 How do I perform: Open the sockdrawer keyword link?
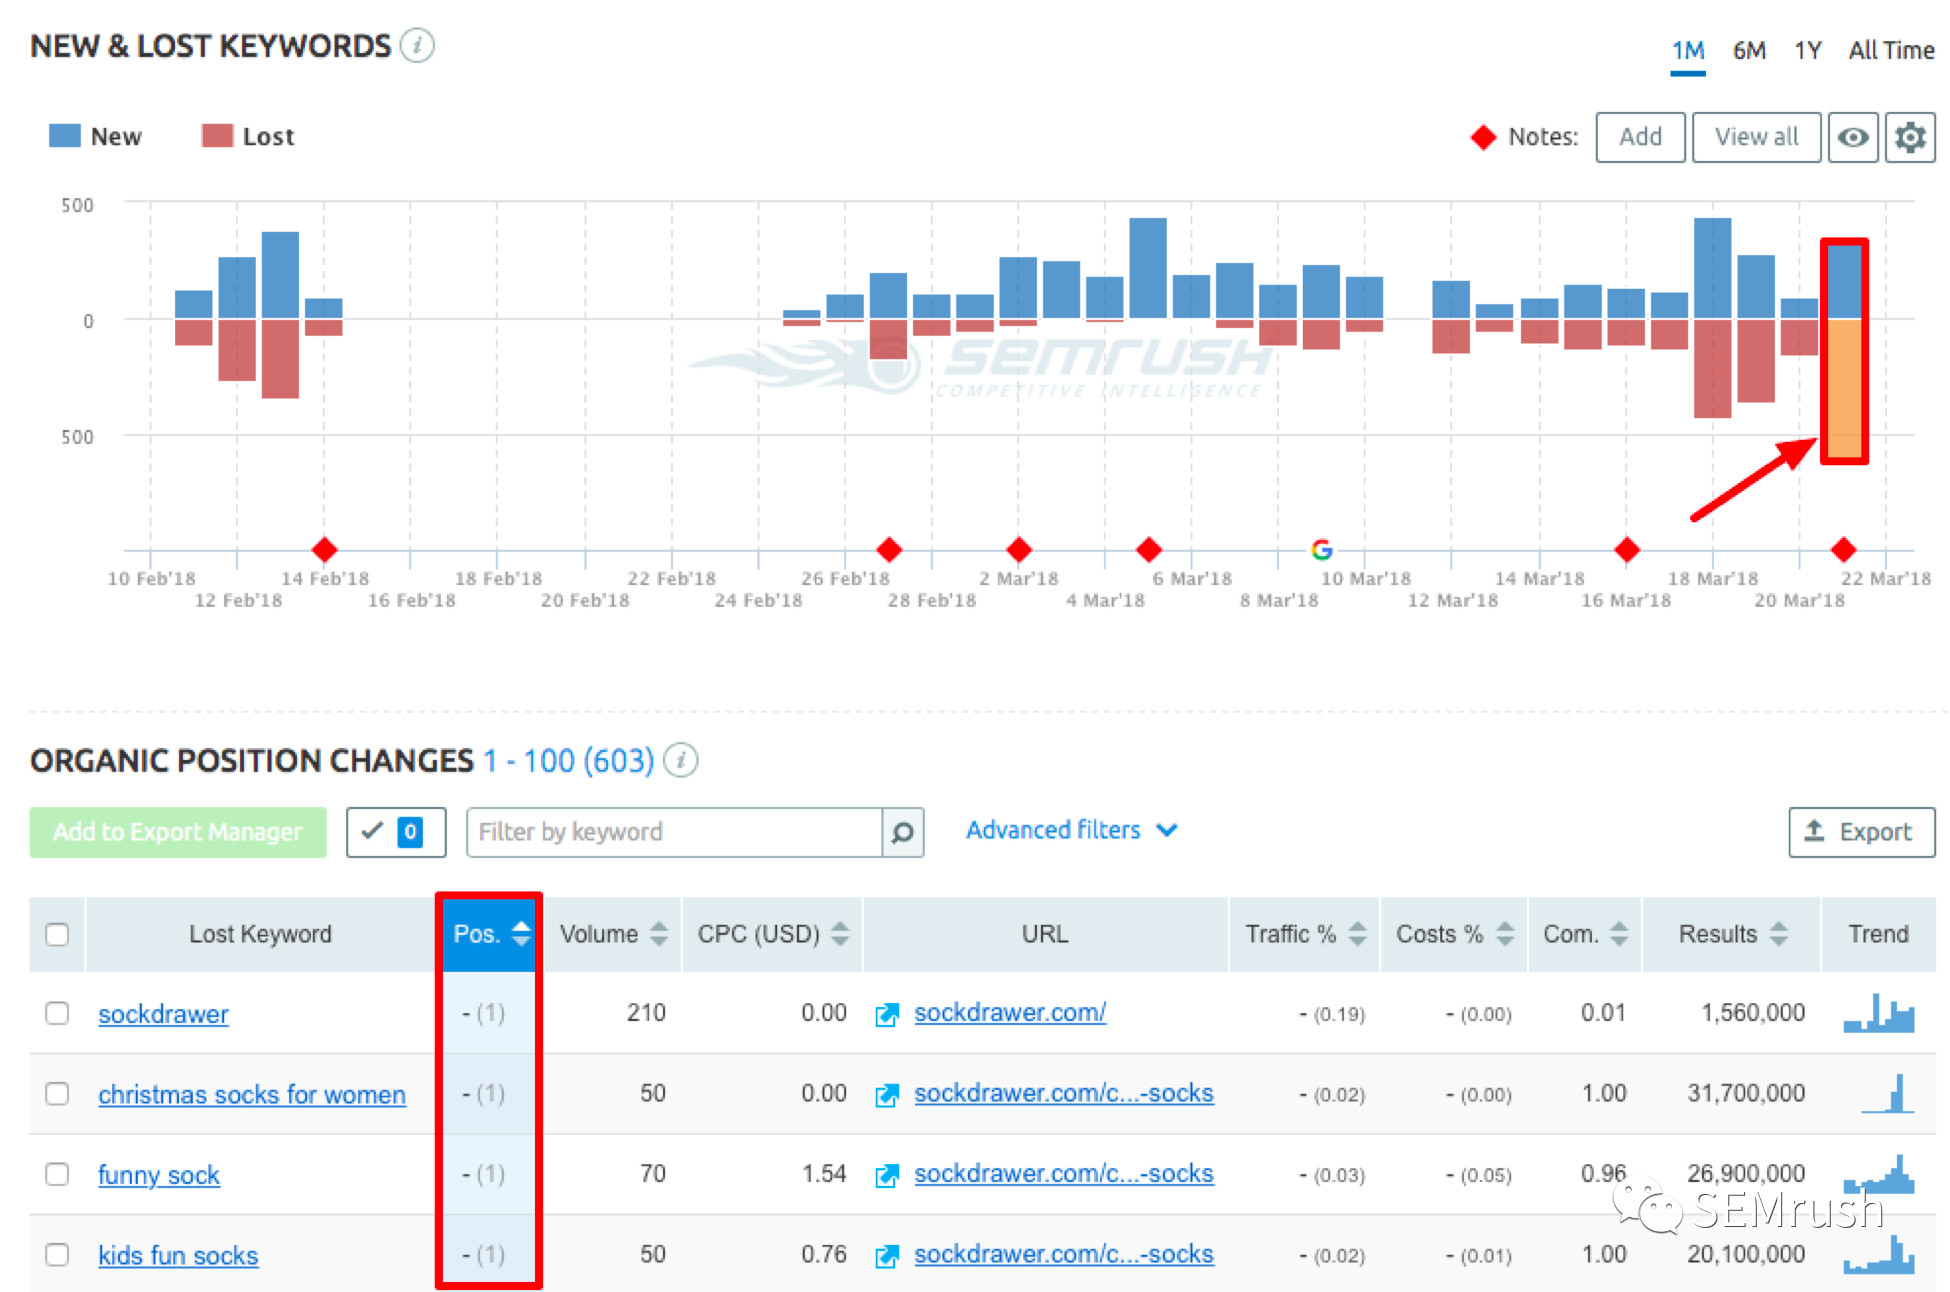click(163, 1014)
